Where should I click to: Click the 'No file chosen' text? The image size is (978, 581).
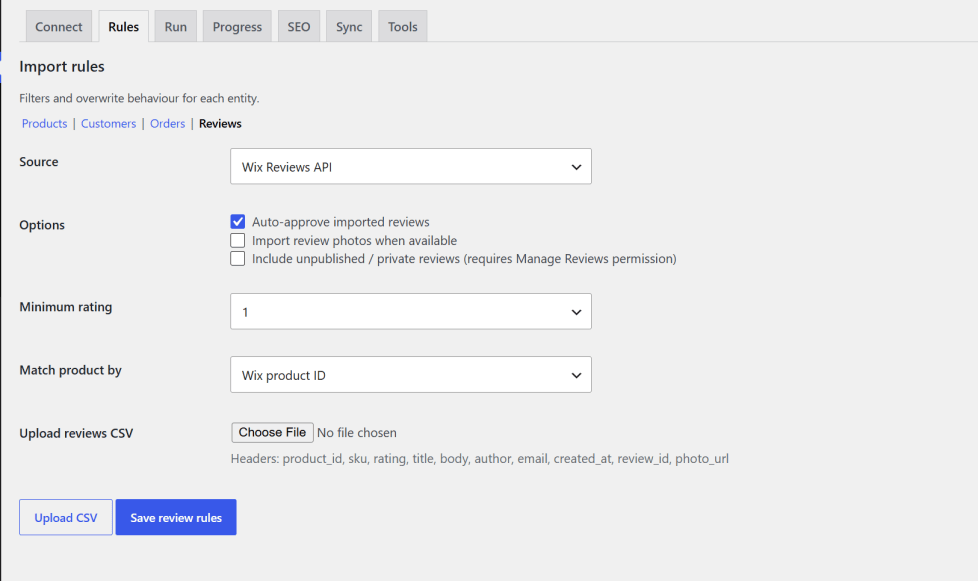coord(357,433)
